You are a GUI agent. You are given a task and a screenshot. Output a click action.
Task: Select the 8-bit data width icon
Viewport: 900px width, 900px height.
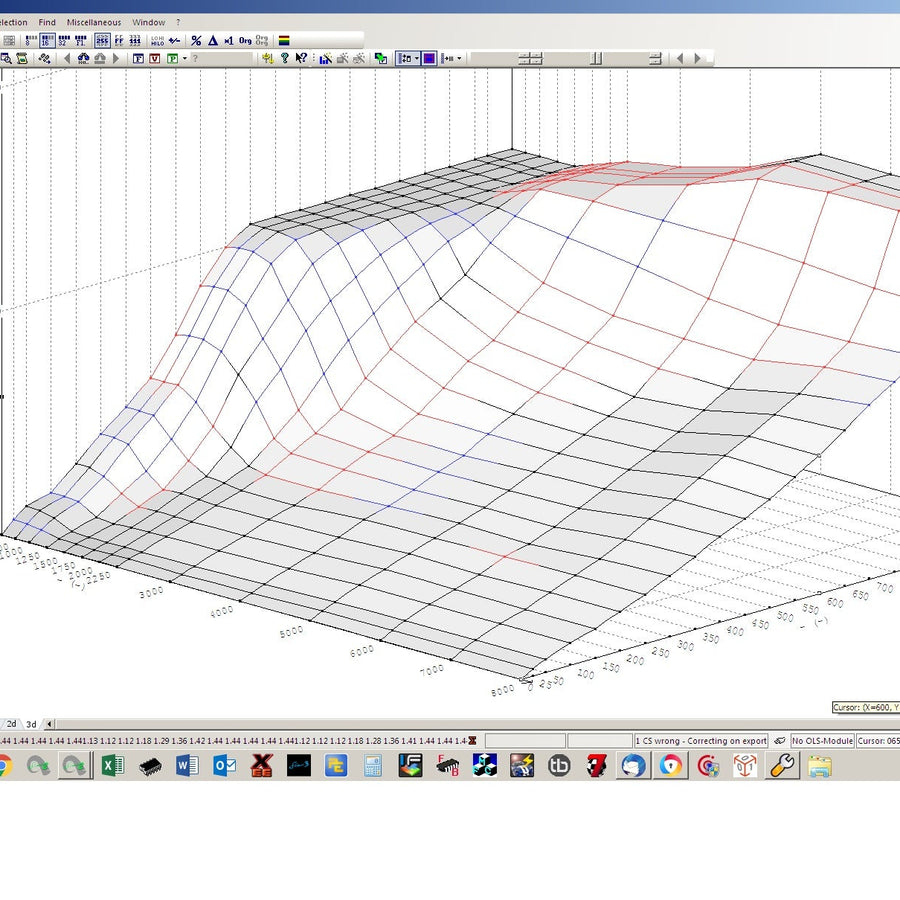31,41
